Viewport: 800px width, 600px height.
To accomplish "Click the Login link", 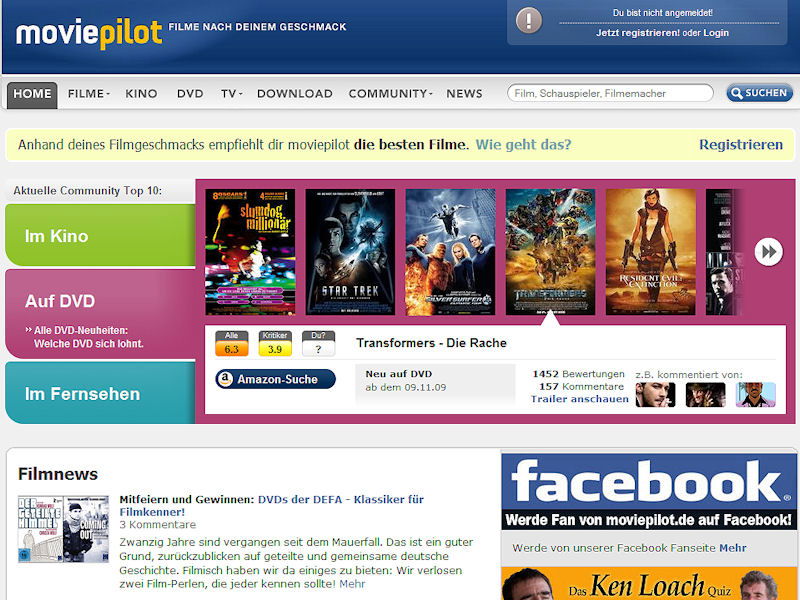I will [x=716, y=33].
